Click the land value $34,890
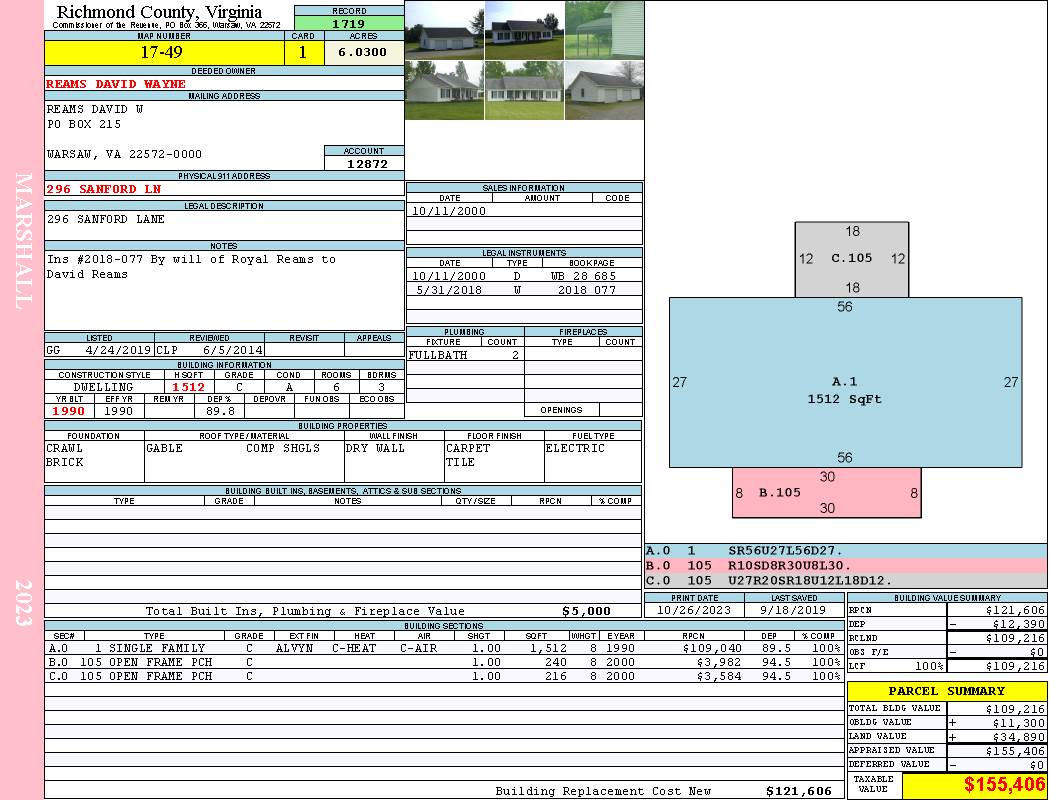Image resolution: width=1050 pixels, height=800 pixels. click(x=1018, y=737)
